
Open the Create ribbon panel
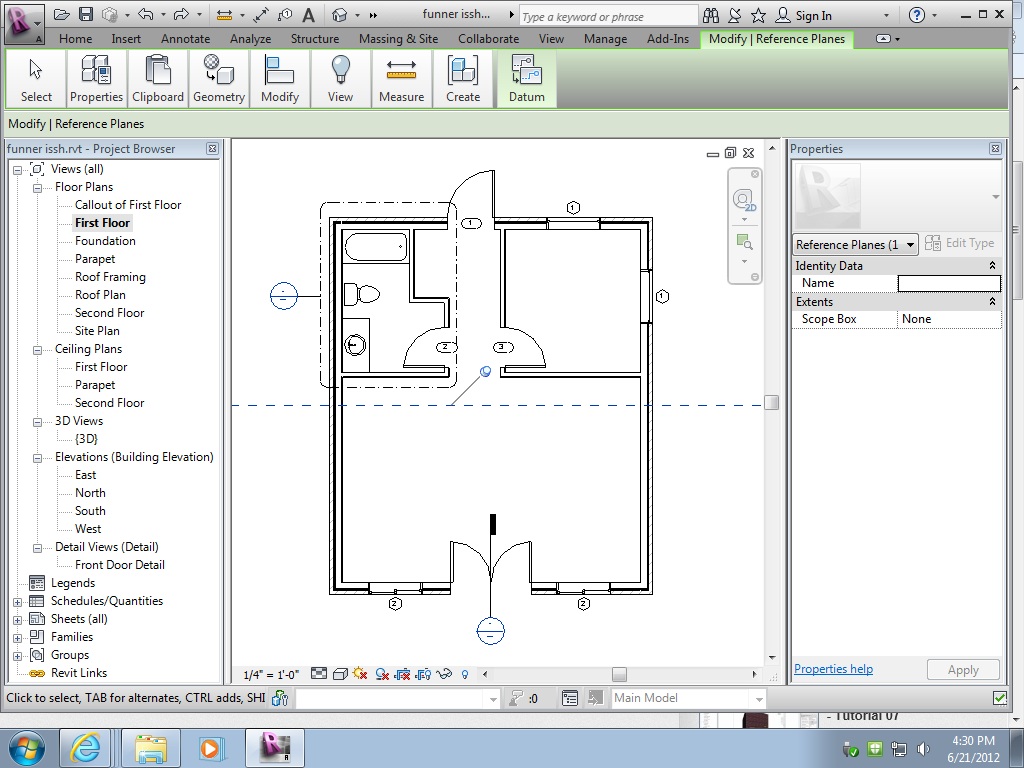point(463,79)
